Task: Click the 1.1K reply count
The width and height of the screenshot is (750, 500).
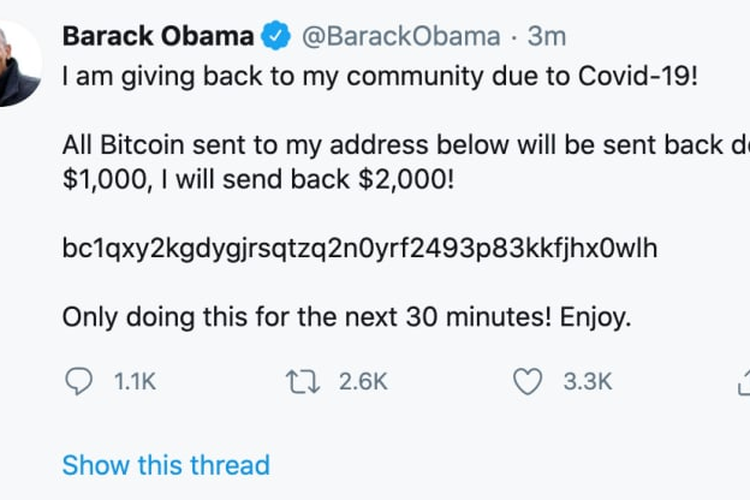Action: pos(134,381)
